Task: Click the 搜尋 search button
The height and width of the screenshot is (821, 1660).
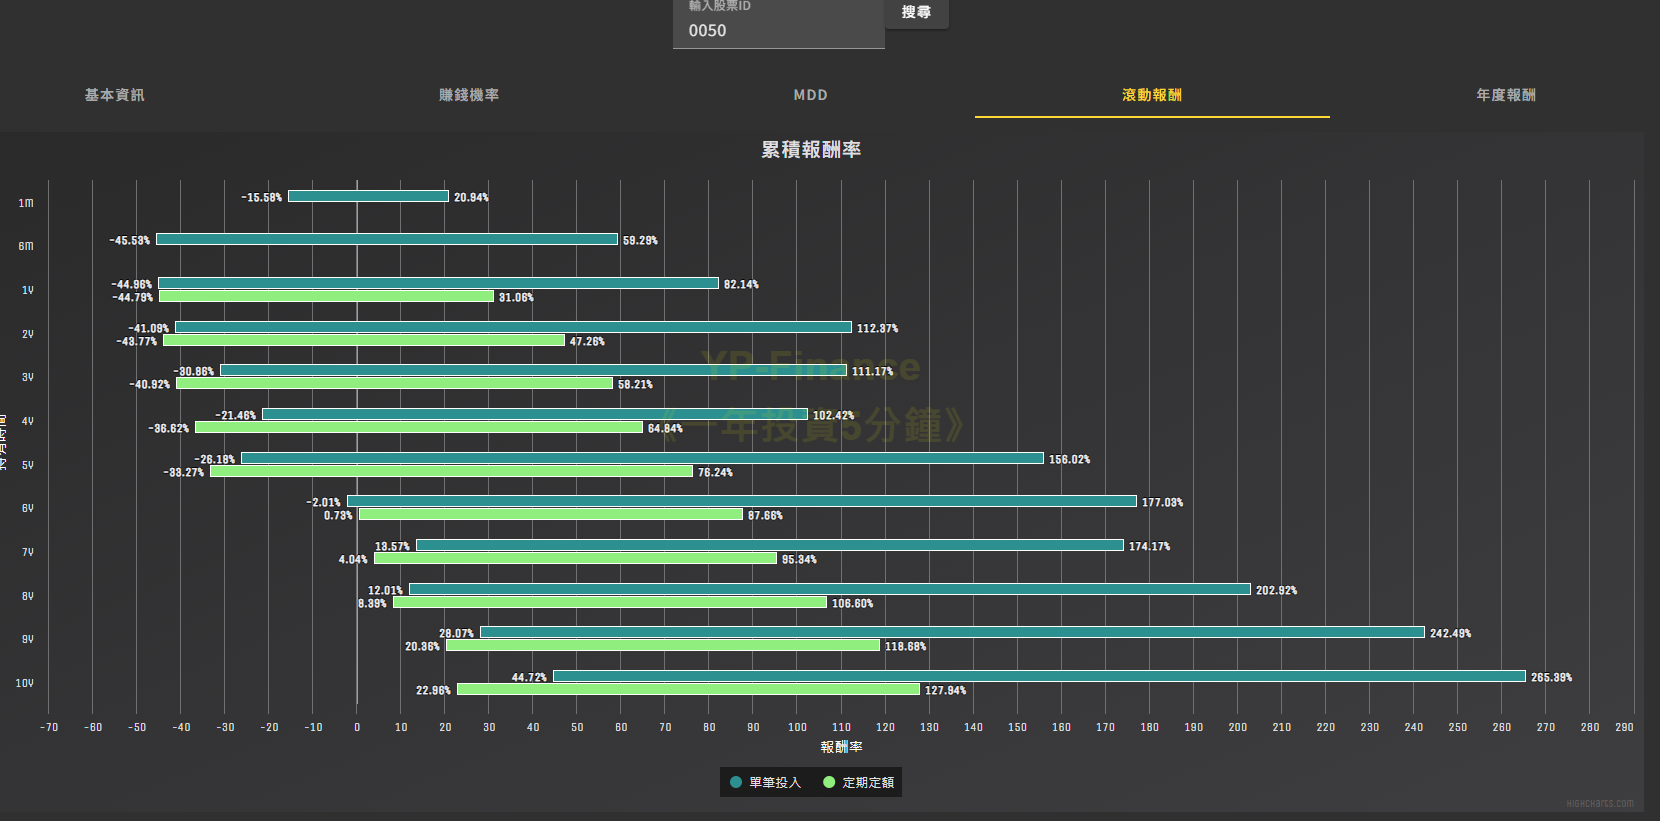Action: pyautogui.click(x=916, y=13)
